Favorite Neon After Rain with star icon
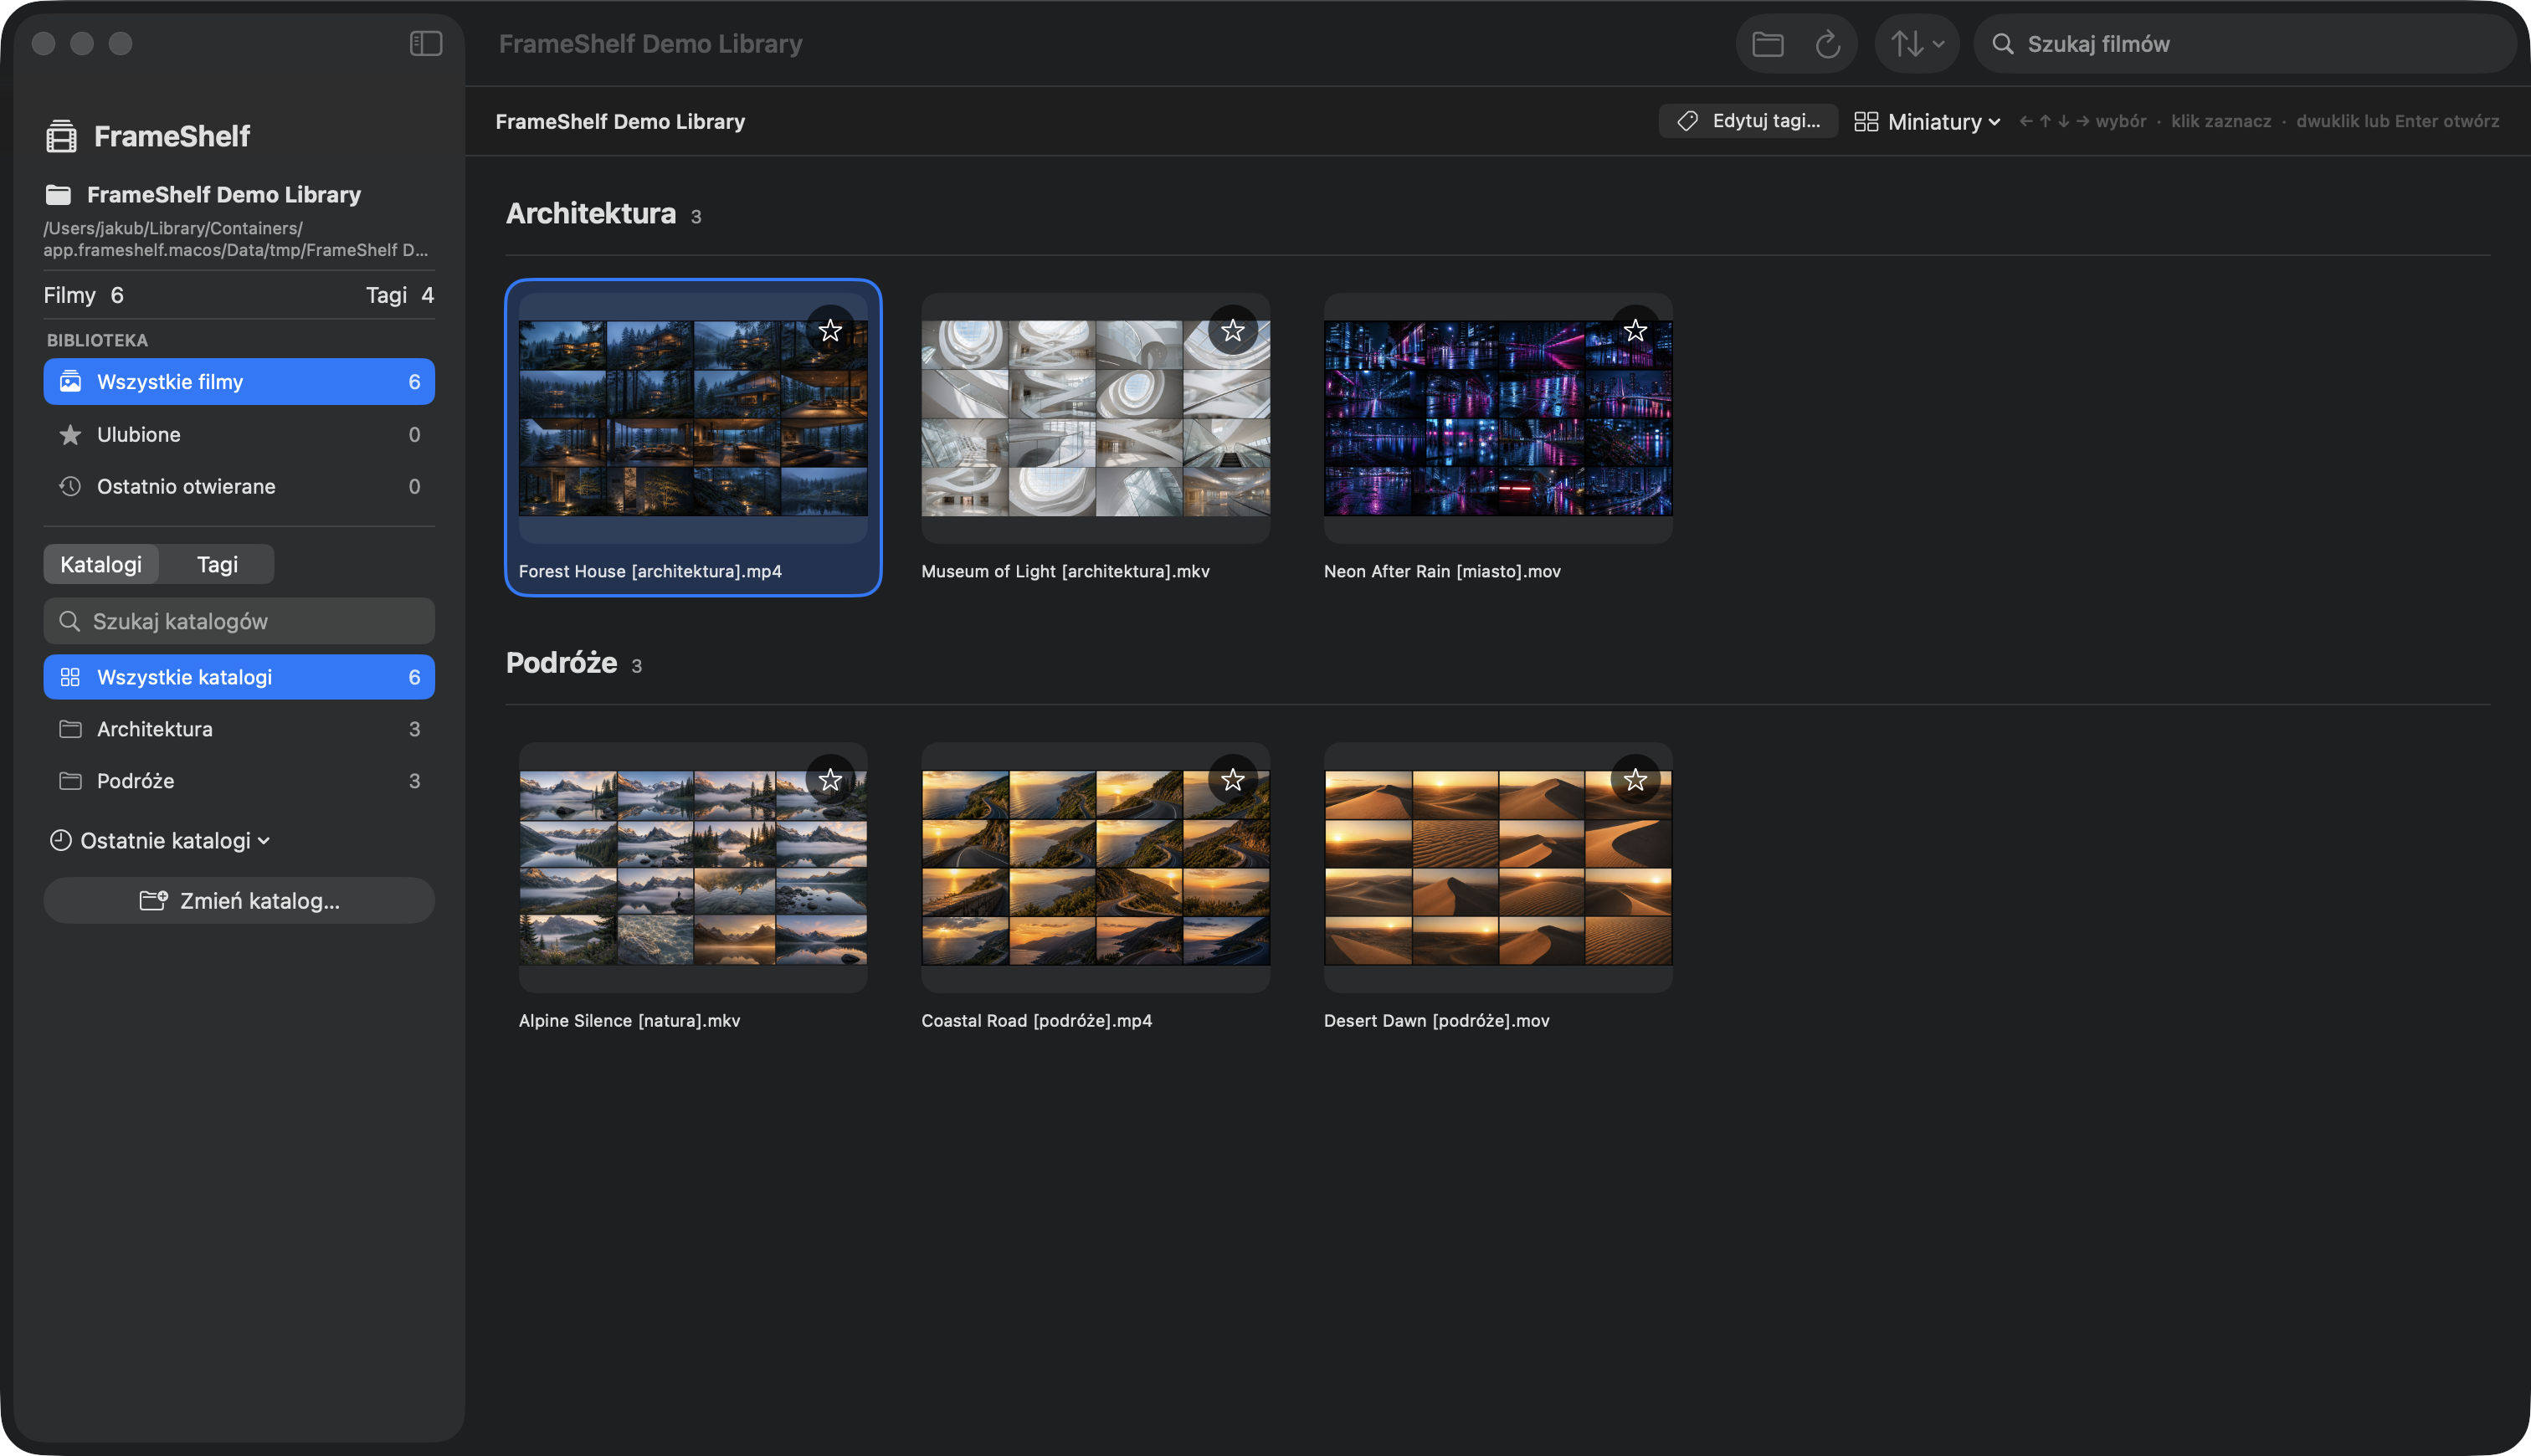2531x1456 pixels. tap(1635, 331)
